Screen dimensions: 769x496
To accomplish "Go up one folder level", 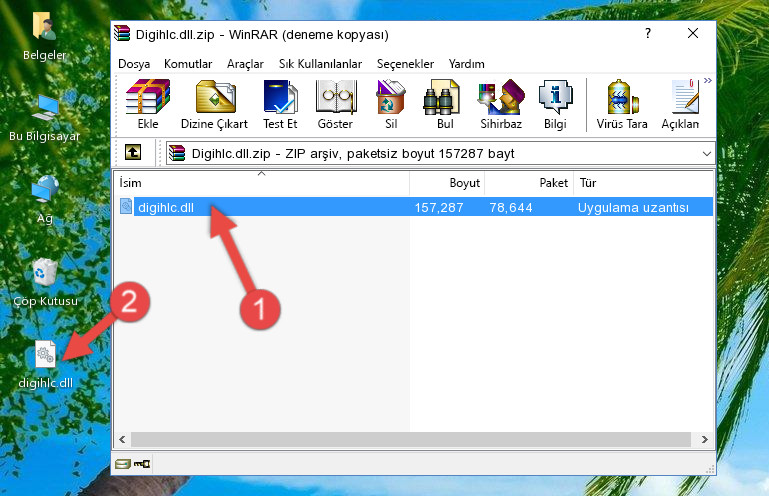I will (x=133, y=153).
